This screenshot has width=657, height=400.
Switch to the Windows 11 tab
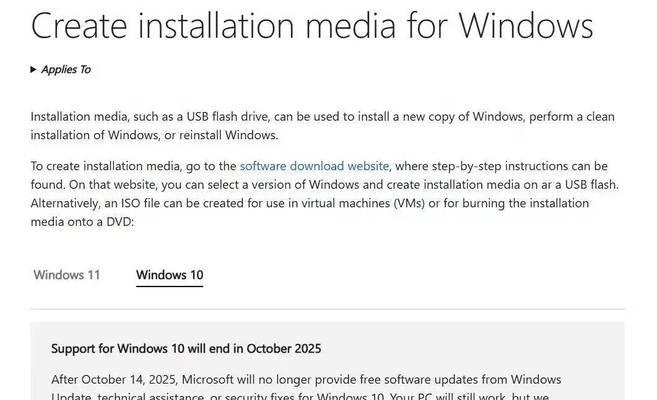click(67, 275)
